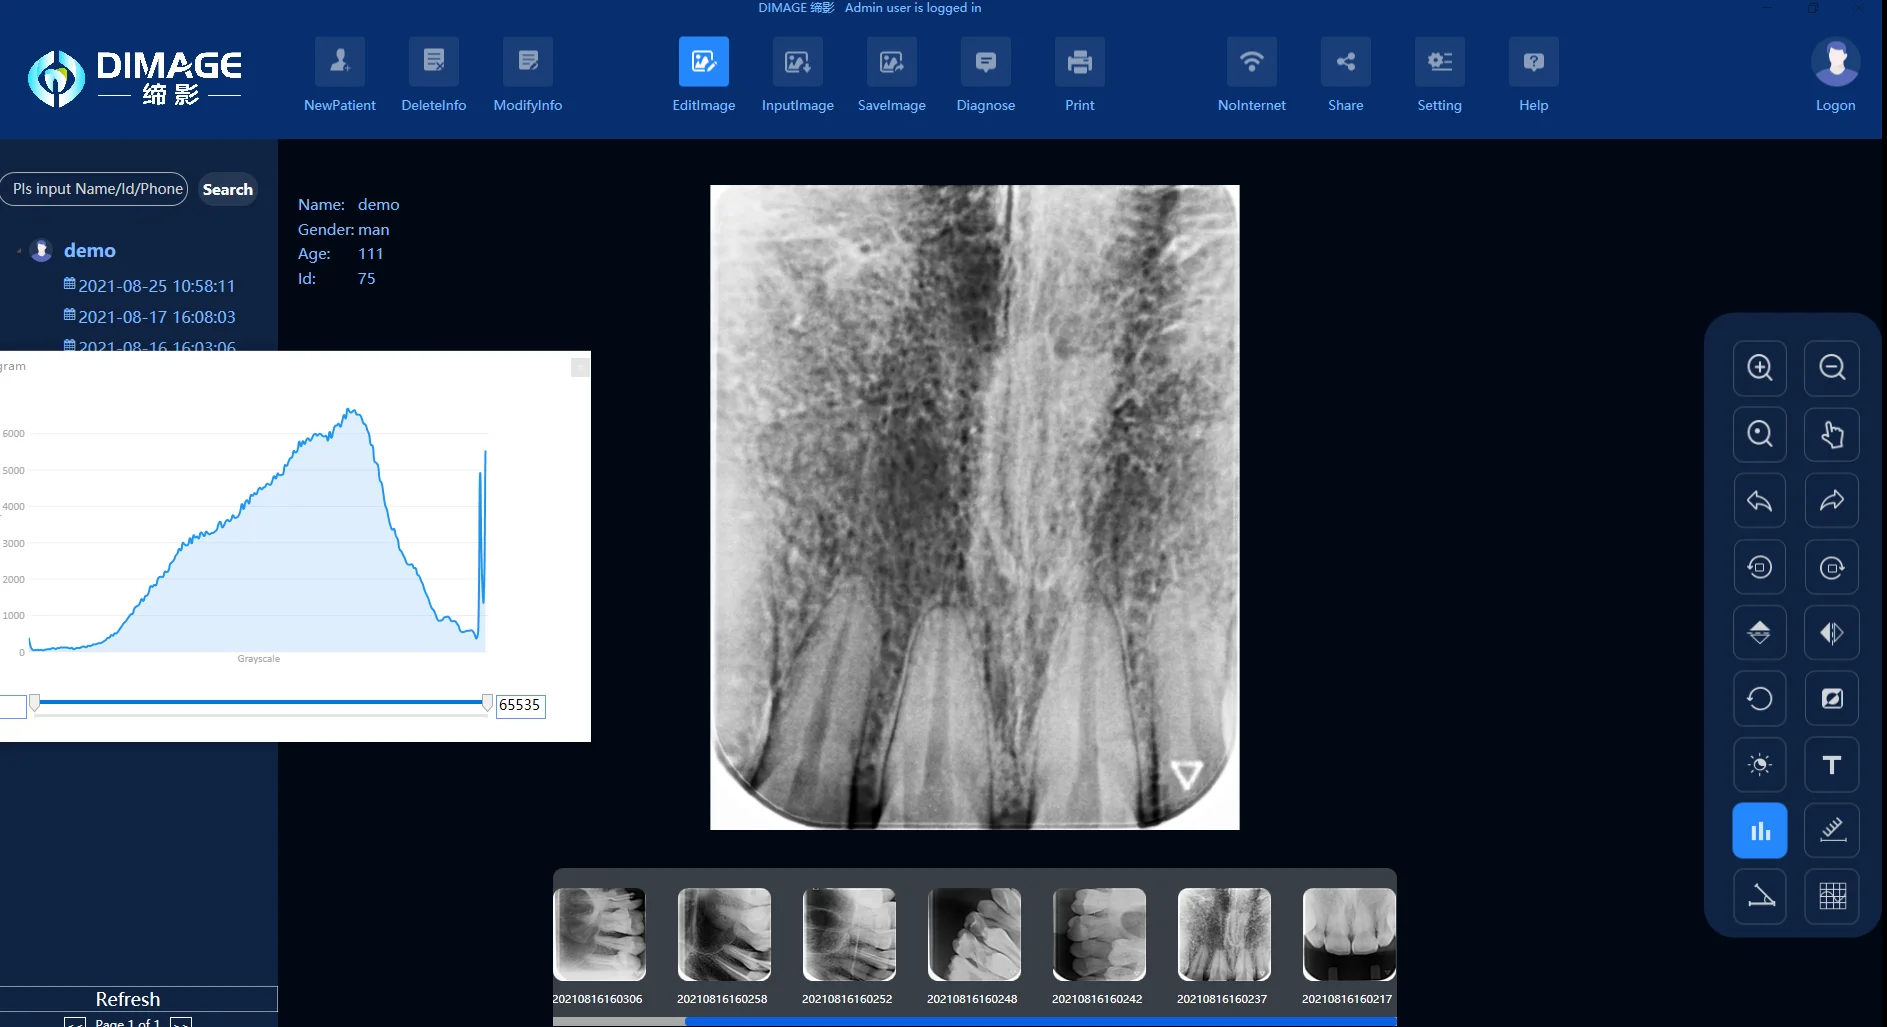1887x1027 pixels.
Task: Refresh the patient list
Action: point(127,998)
